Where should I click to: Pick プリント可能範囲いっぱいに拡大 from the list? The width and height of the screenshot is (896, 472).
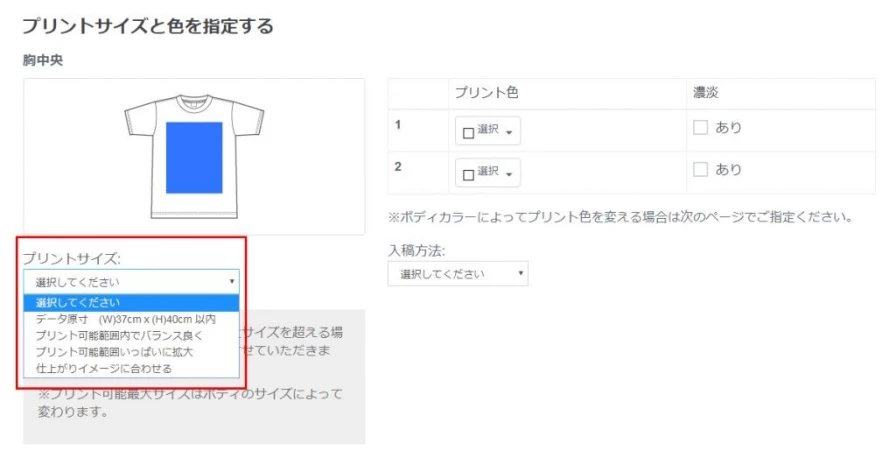coord(114,352)
